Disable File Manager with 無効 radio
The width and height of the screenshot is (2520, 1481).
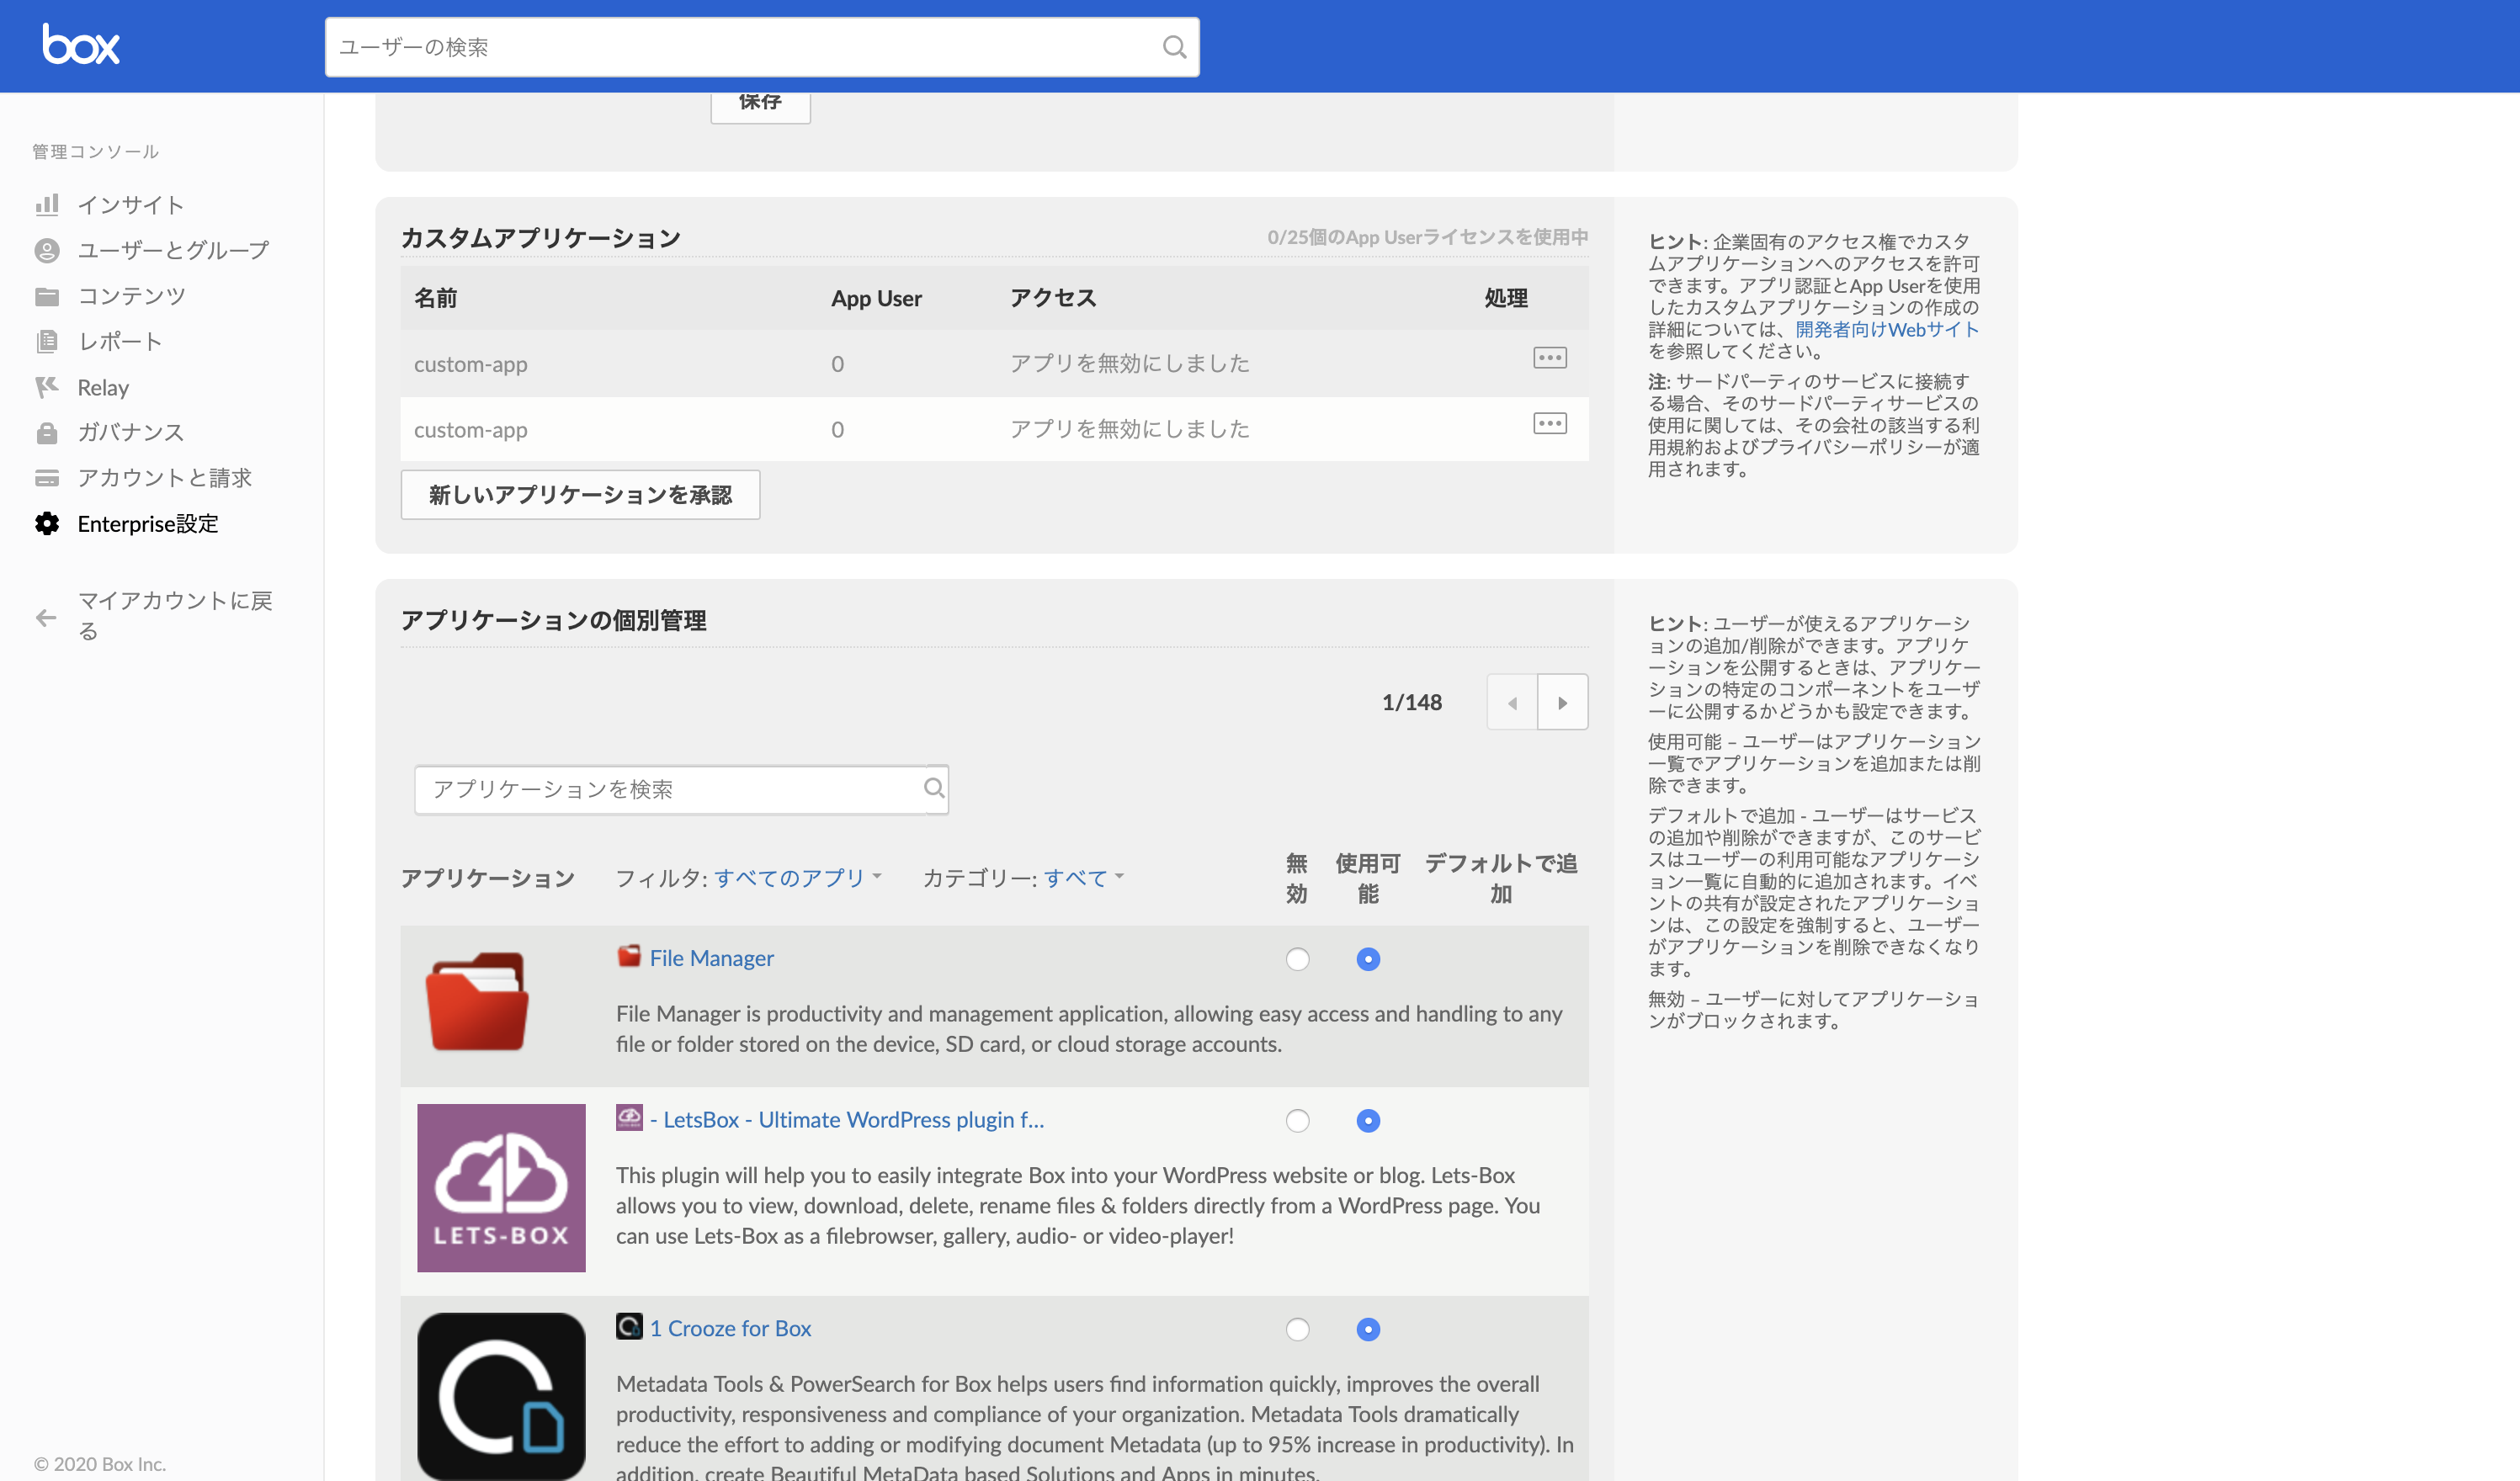point(1297,959)
